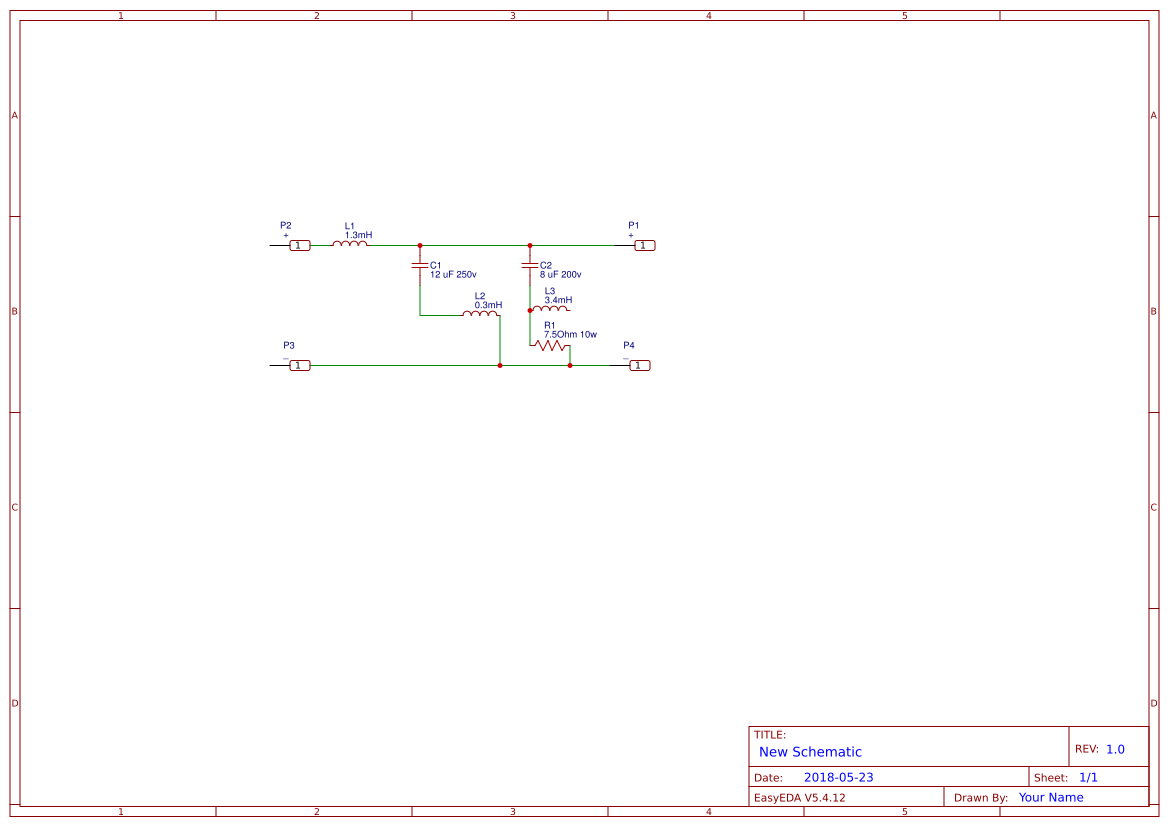1169x827 pixels.
Task: Click the "L2" designator label
Action: click(480, 296)
